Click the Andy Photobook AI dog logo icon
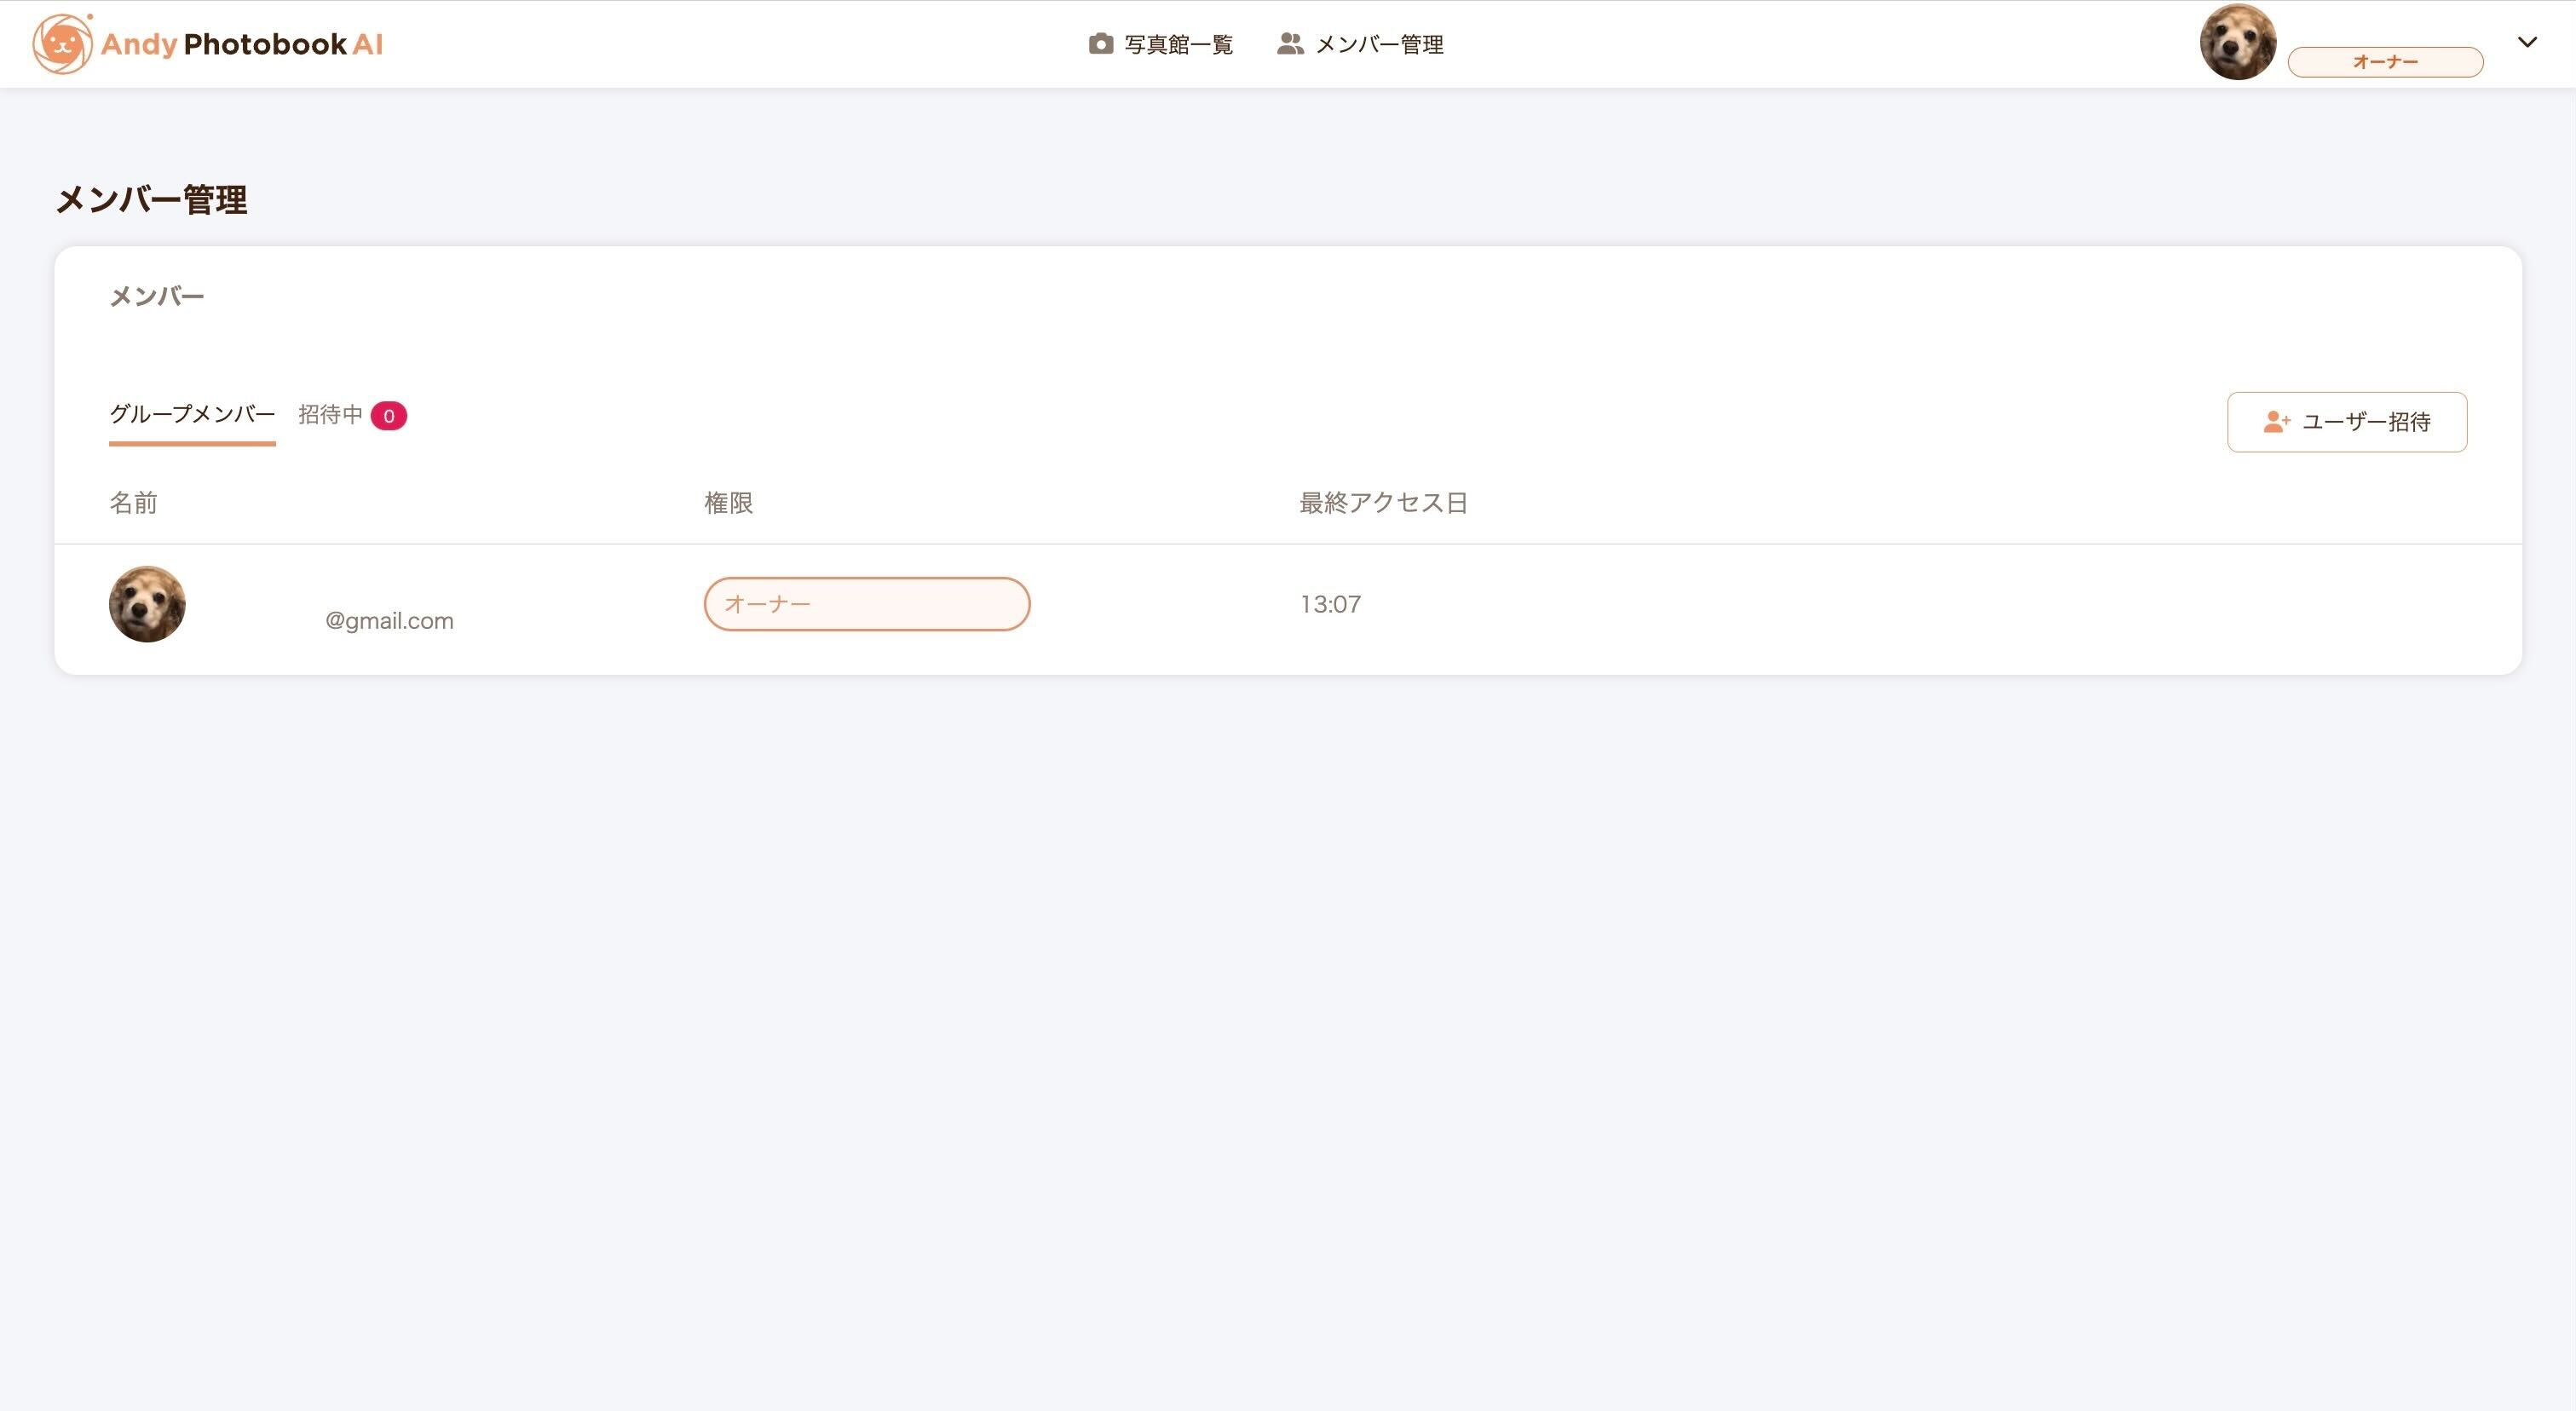Screen dimensions: 2576x1411 click(x=62, y=44)
